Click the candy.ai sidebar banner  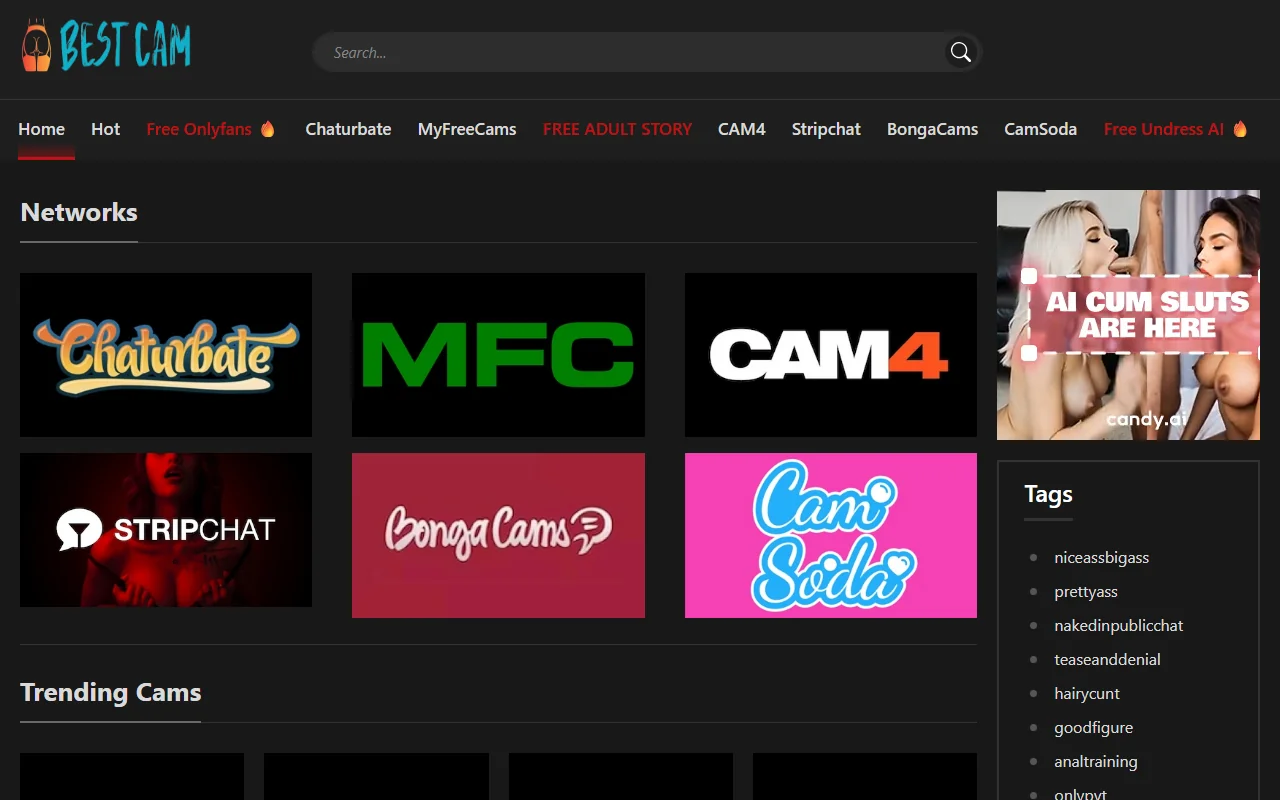[1127, 314]
